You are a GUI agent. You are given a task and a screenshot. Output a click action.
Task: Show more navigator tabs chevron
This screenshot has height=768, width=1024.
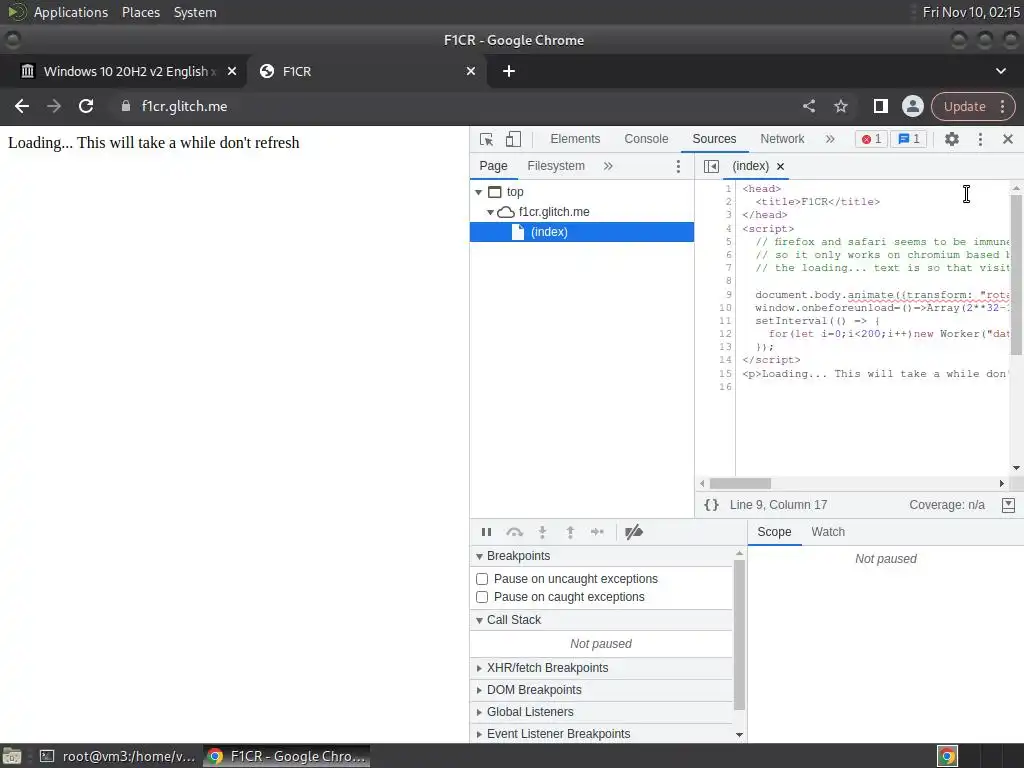(608, 166)
